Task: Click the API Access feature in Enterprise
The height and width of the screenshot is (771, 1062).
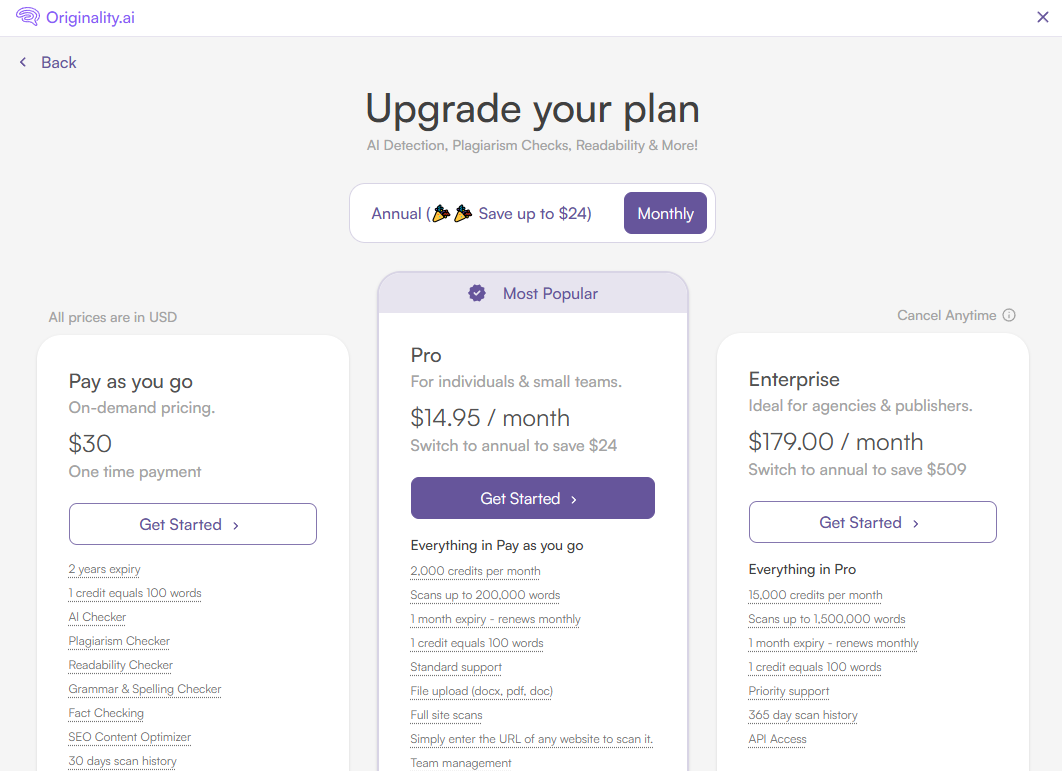Action: coord(777,739)
